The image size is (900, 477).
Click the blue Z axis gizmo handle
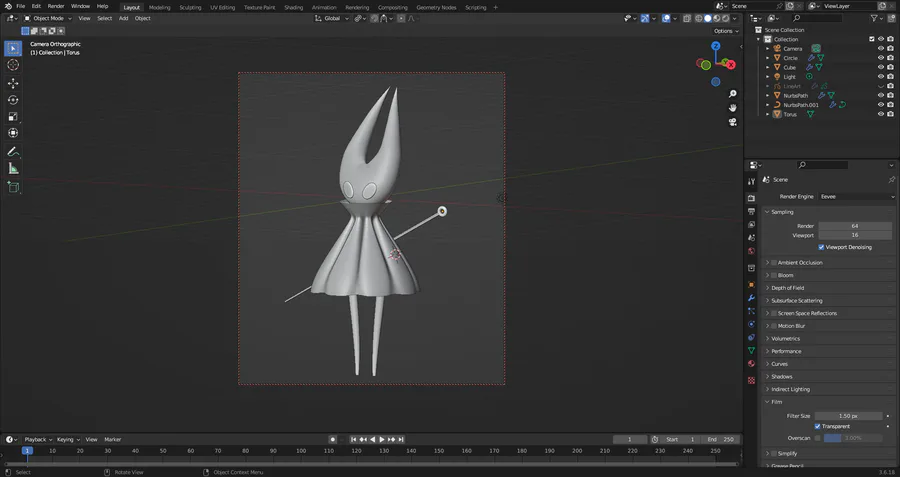pos(716,45)
